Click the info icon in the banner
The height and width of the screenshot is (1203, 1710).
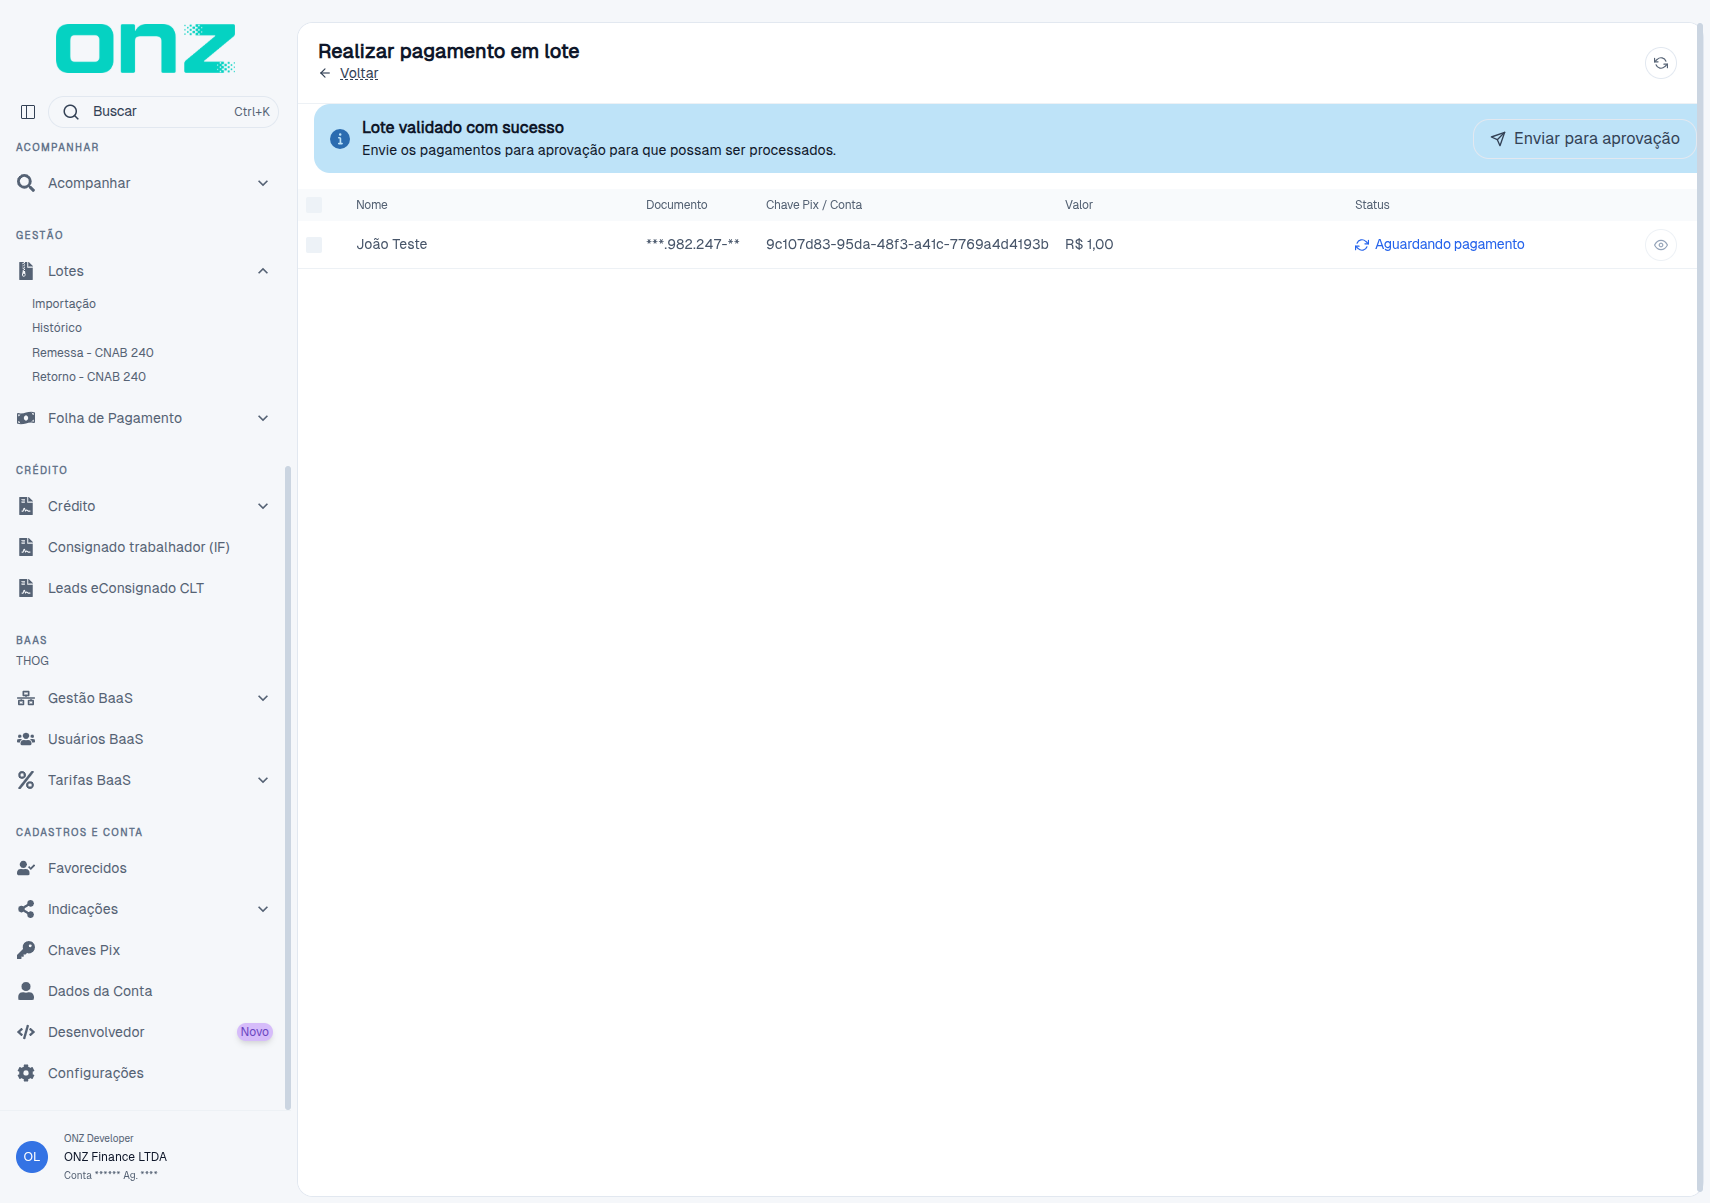point(340,139)
